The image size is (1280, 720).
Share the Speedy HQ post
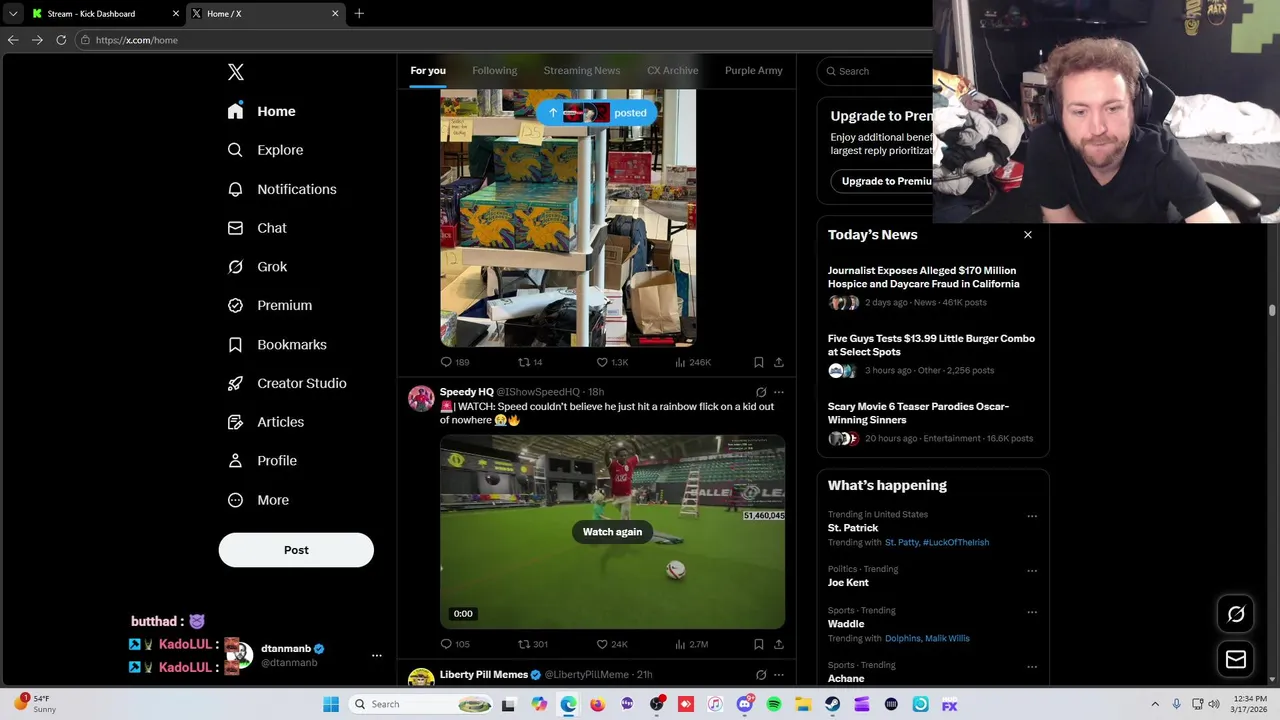pos(779,644)
